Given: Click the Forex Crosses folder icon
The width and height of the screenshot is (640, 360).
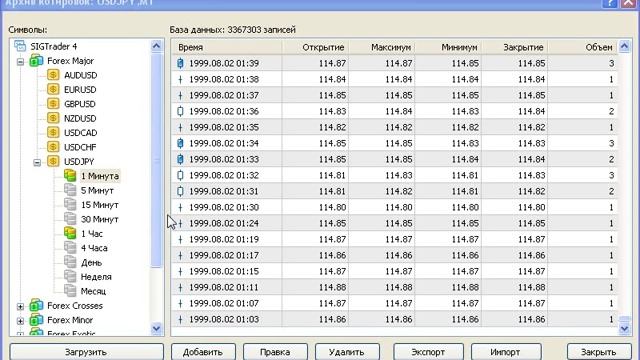Looking at the screenshot, I should [36, 305].
